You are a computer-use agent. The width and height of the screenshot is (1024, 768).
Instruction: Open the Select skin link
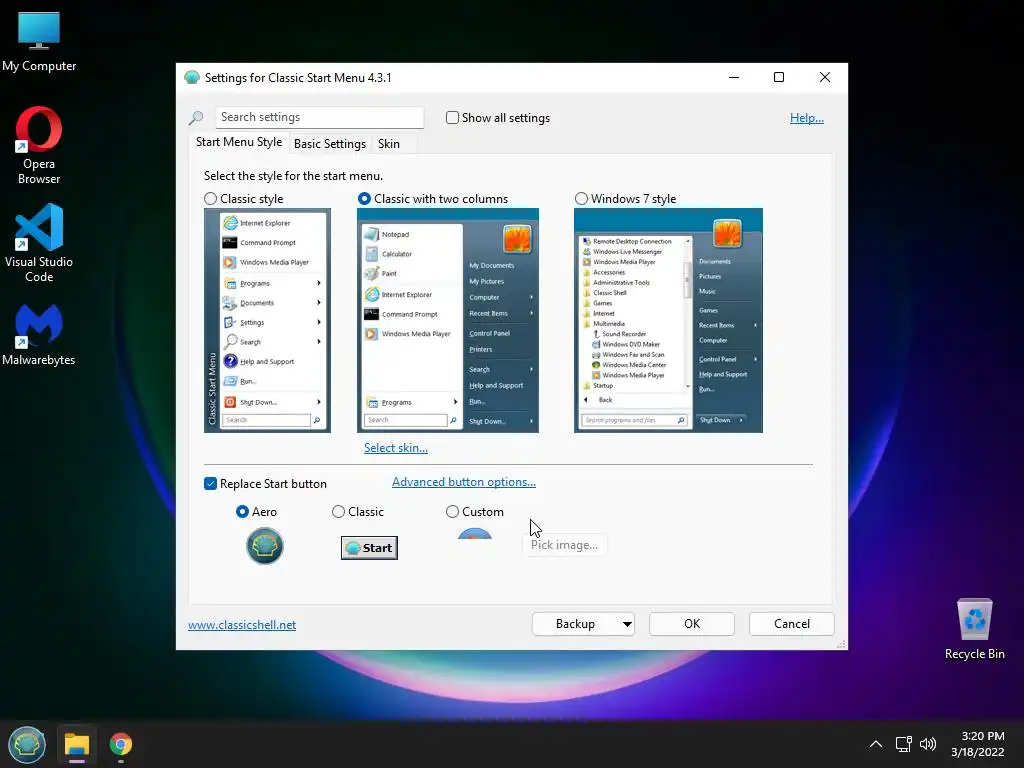click(396, 448)
